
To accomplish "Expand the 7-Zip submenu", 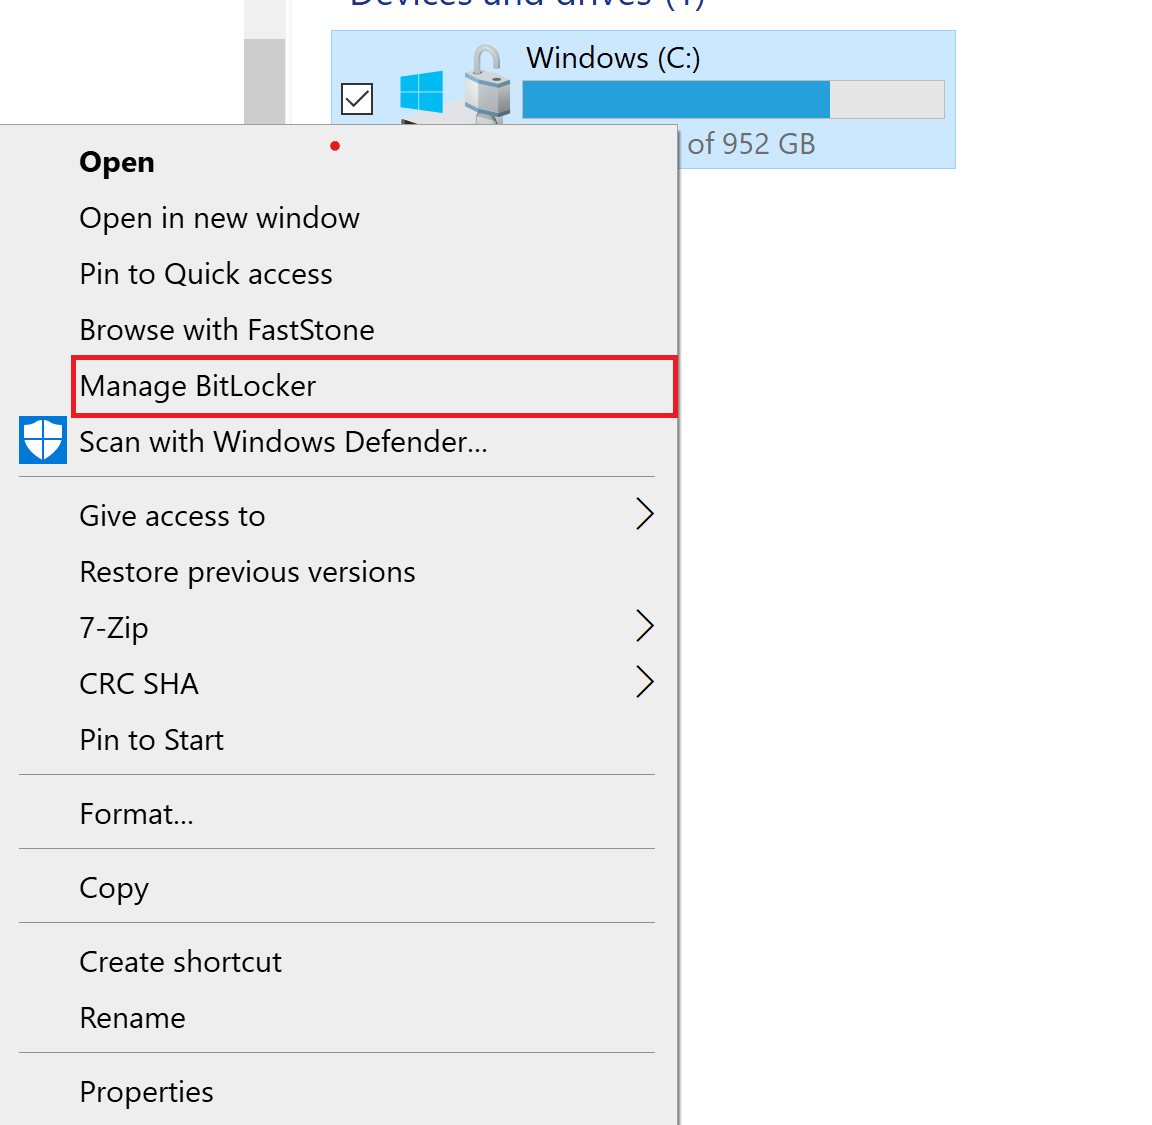I will [x=114, y=628].
